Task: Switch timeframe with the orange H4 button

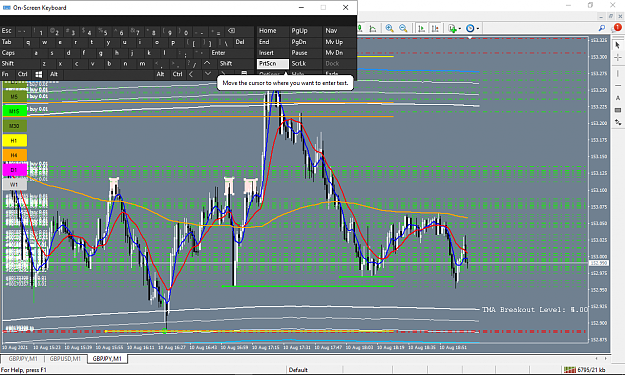Action: pyautogui.click(x=15, y=155)
